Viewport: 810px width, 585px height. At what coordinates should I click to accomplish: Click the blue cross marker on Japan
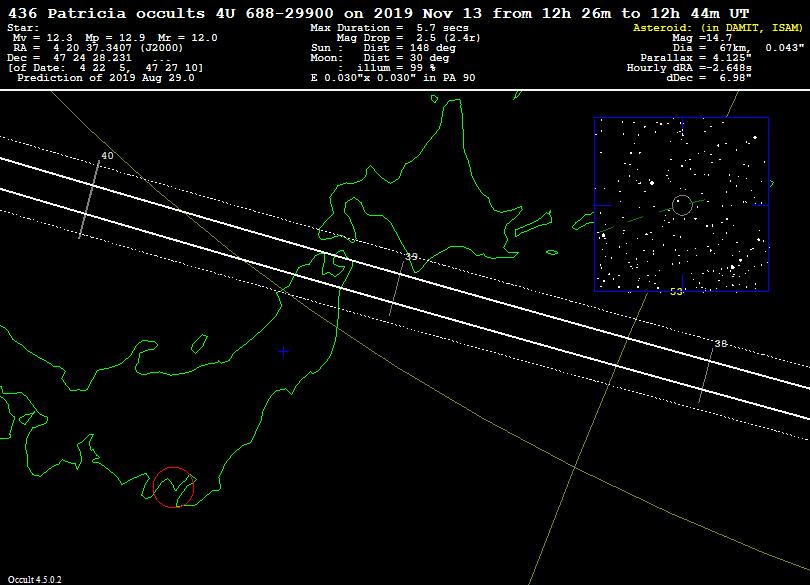click(283, 351)
